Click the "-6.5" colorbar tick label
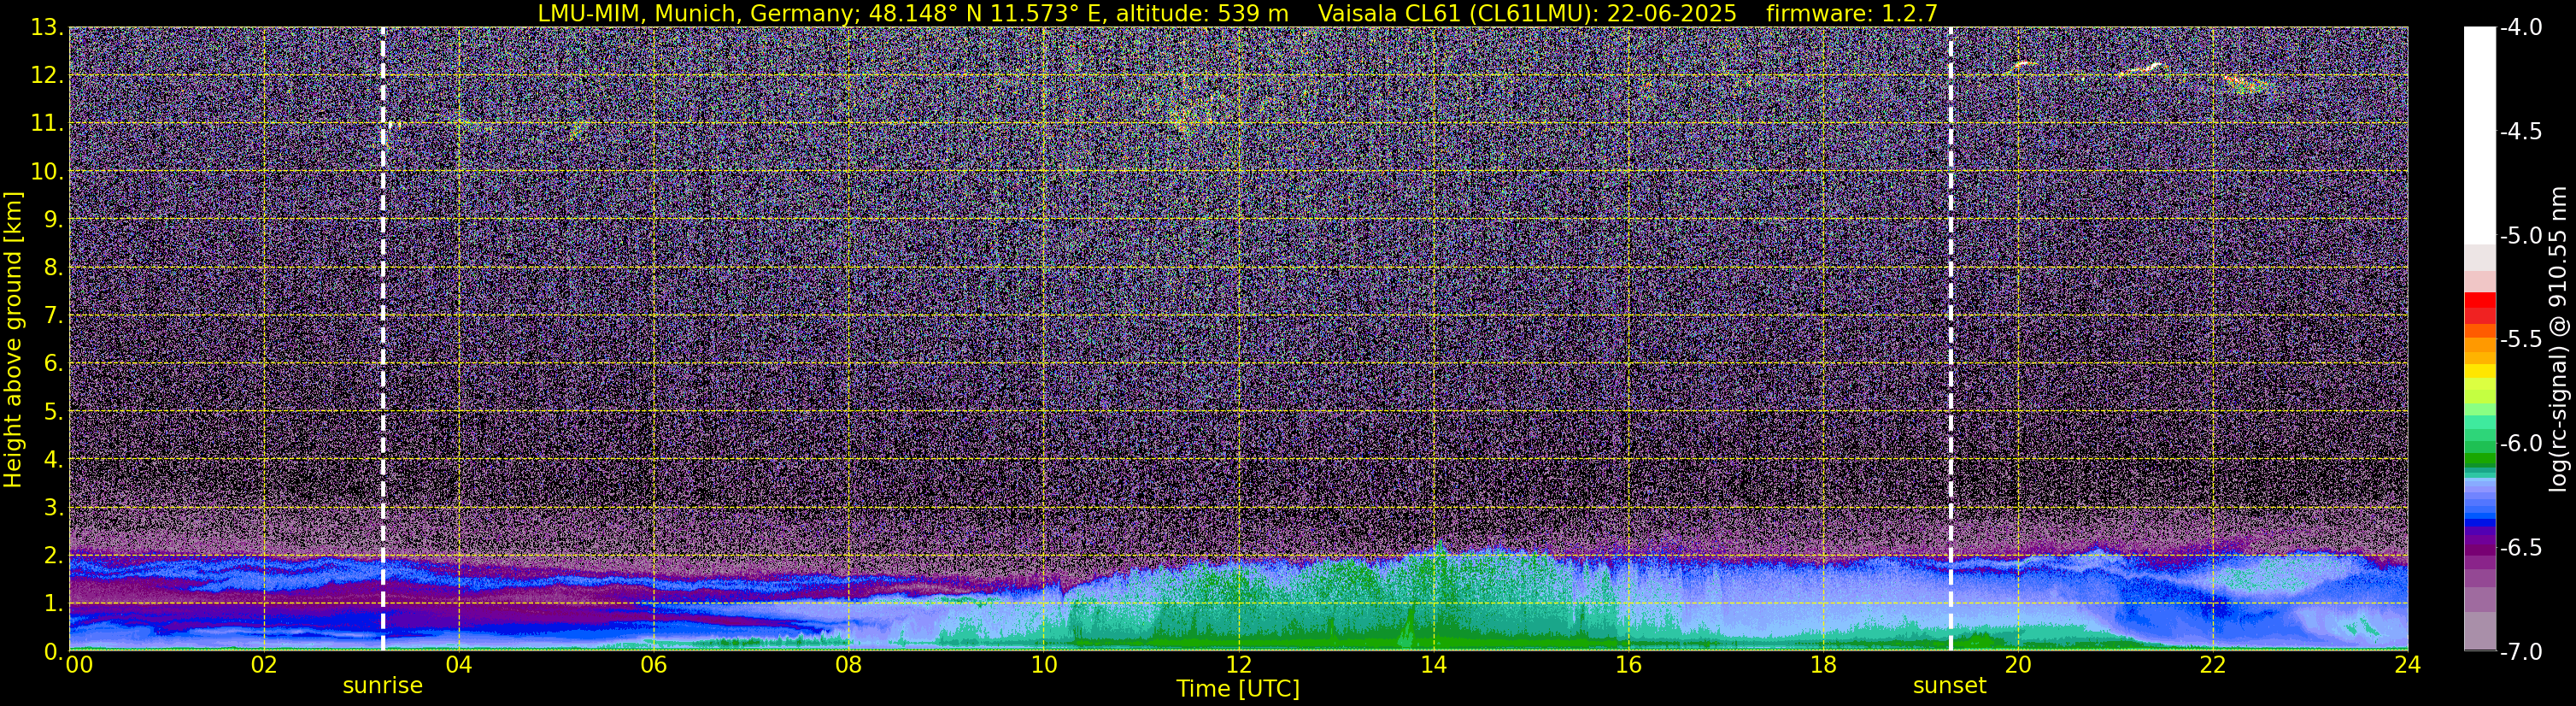This screenshot has width=2576, height=706. [2520, 547]
